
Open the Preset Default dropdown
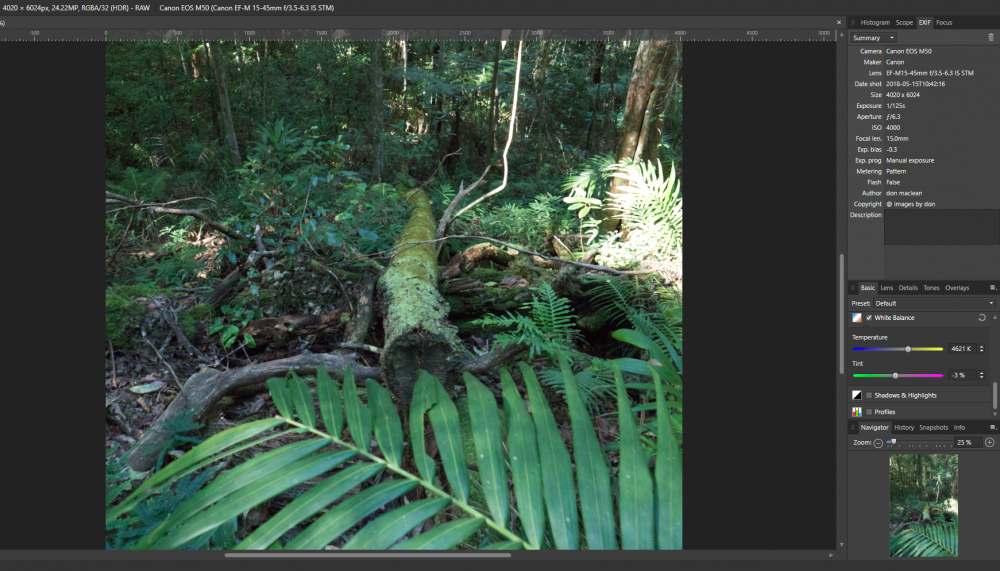coord(934,304)
